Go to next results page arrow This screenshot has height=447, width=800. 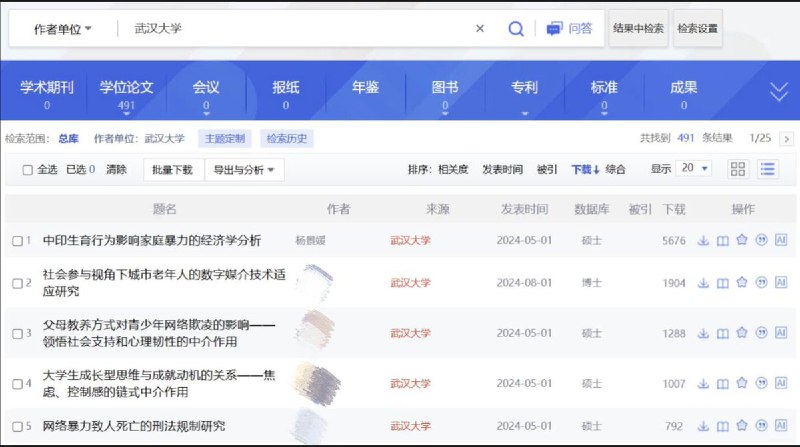pos(786,139)
